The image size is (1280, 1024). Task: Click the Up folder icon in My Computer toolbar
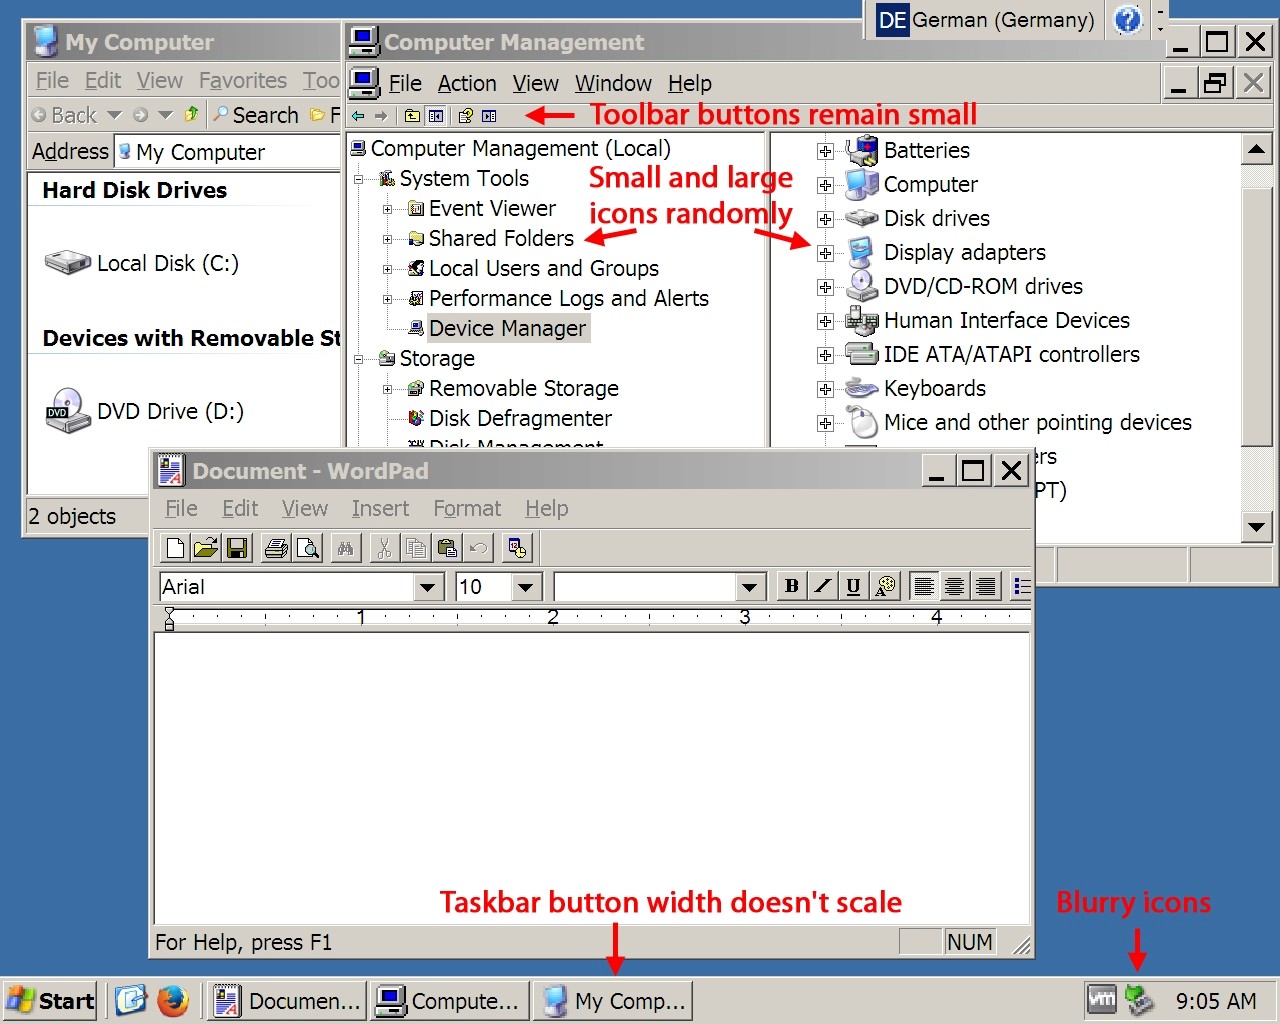pyautogui.click(x=191, y=115)
